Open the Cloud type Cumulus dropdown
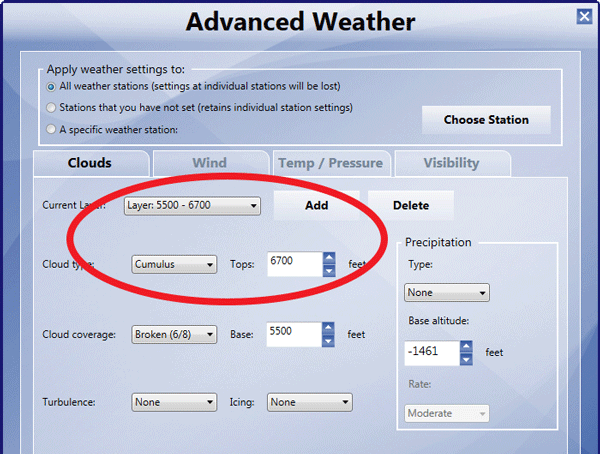Viewport: 600px width, 454px height. [x=174, y=264]
